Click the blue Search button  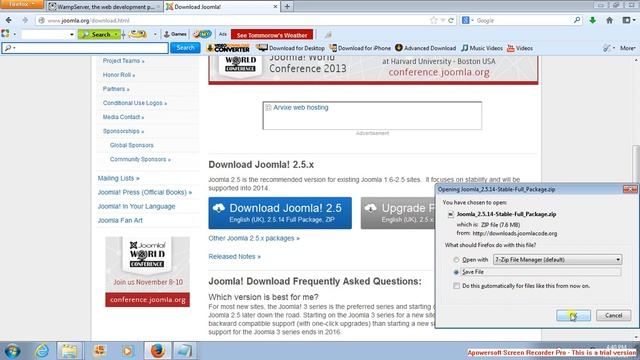185,48
